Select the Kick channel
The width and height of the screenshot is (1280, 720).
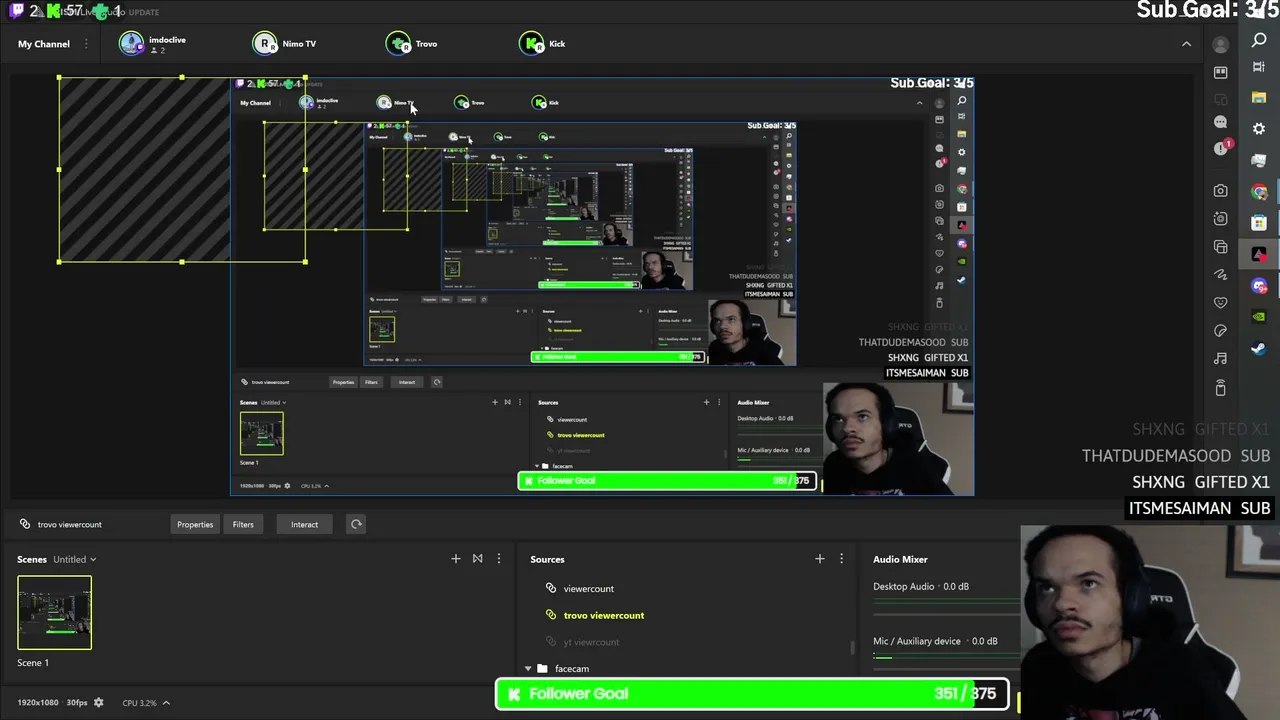click(543, 44)
